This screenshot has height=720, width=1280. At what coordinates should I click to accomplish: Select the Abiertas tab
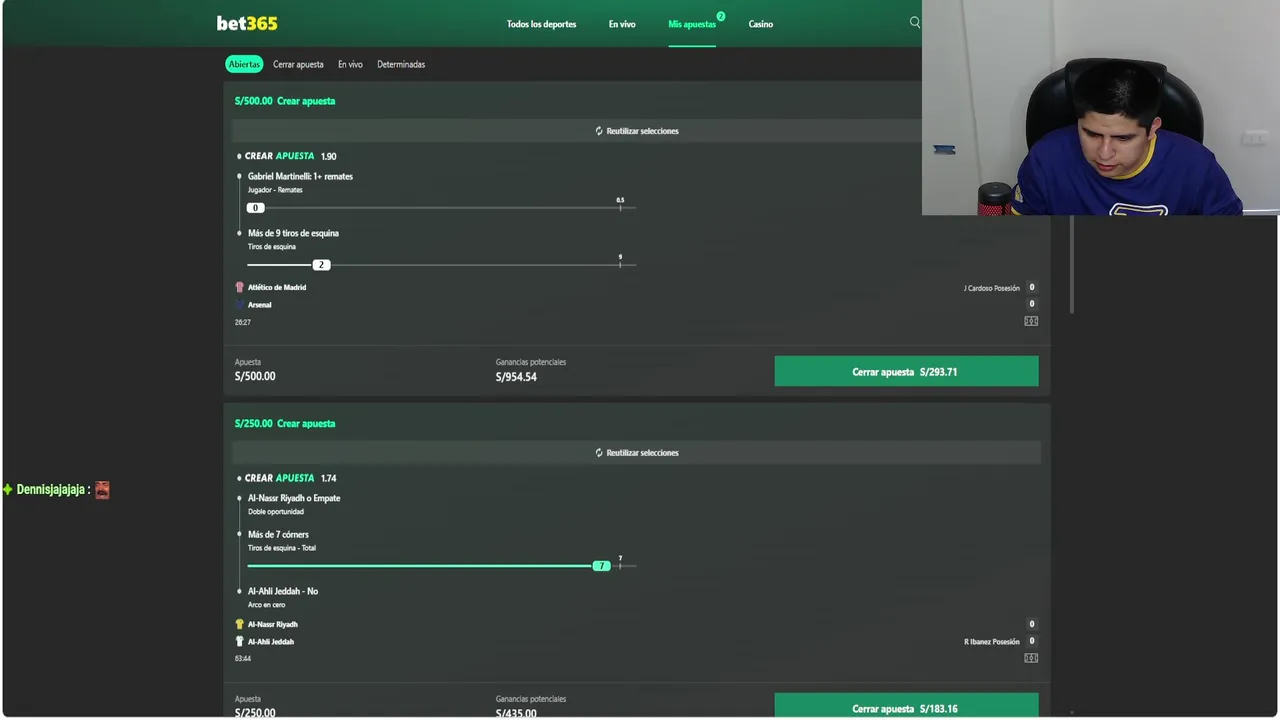coord(244,64)
